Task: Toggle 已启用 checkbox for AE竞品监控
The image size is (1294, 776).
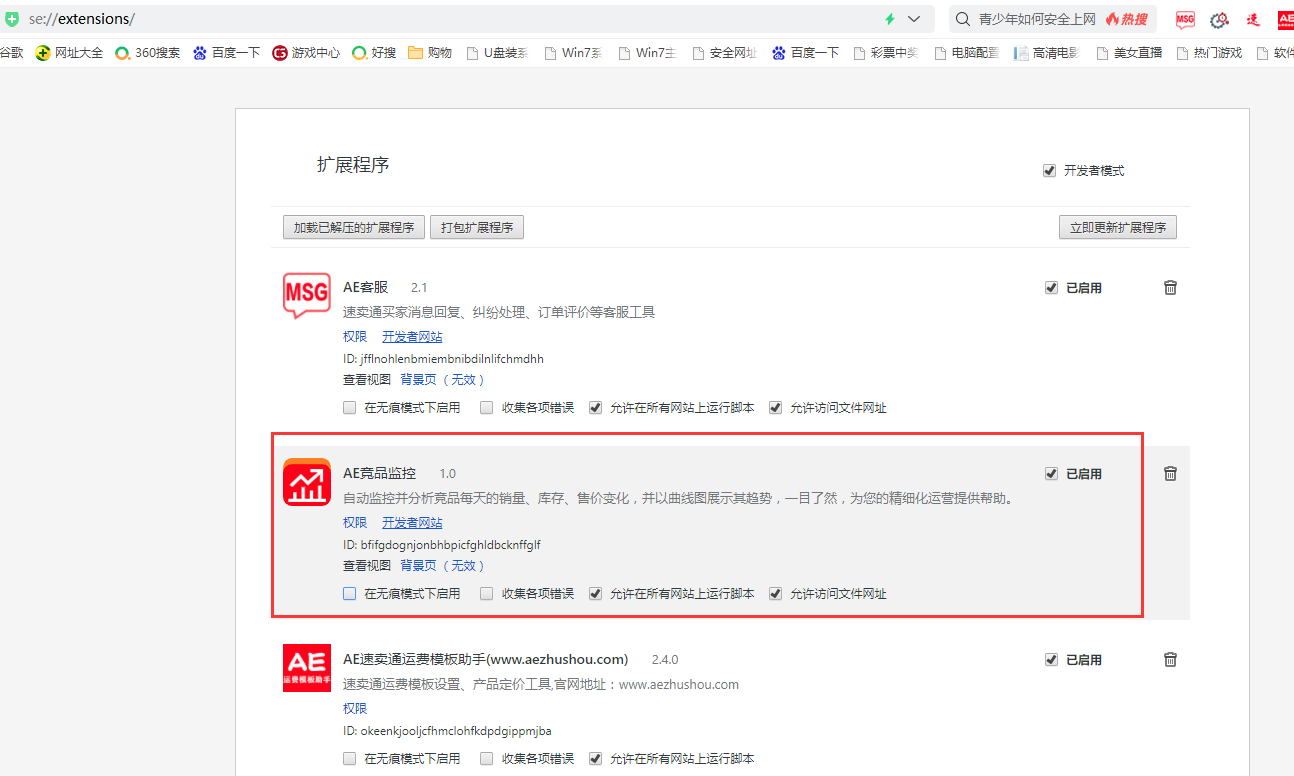Action: (1051, 474)
